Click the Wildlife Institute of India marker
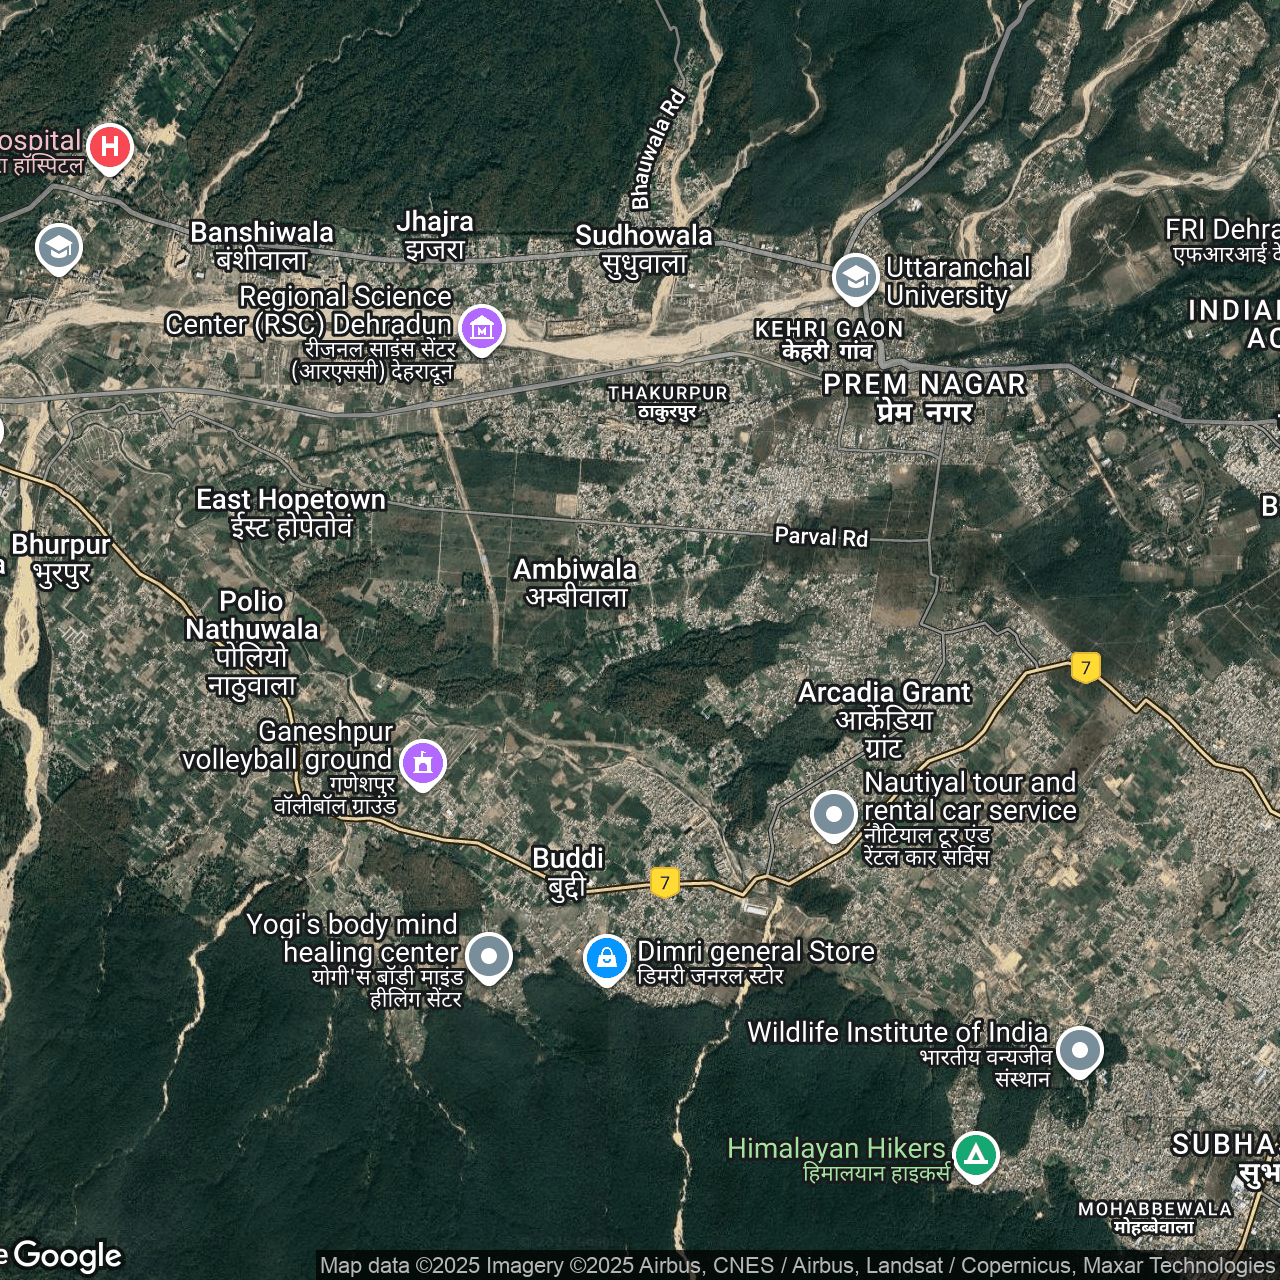The width and height of the screenshot is (1280, 1280). tap(1079, 1051)
